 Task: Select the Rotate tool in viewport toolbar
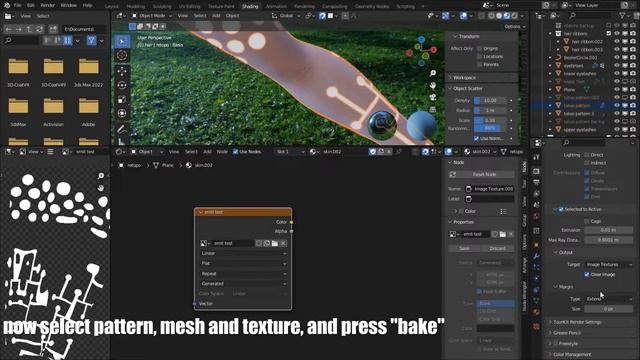(122, 85)
